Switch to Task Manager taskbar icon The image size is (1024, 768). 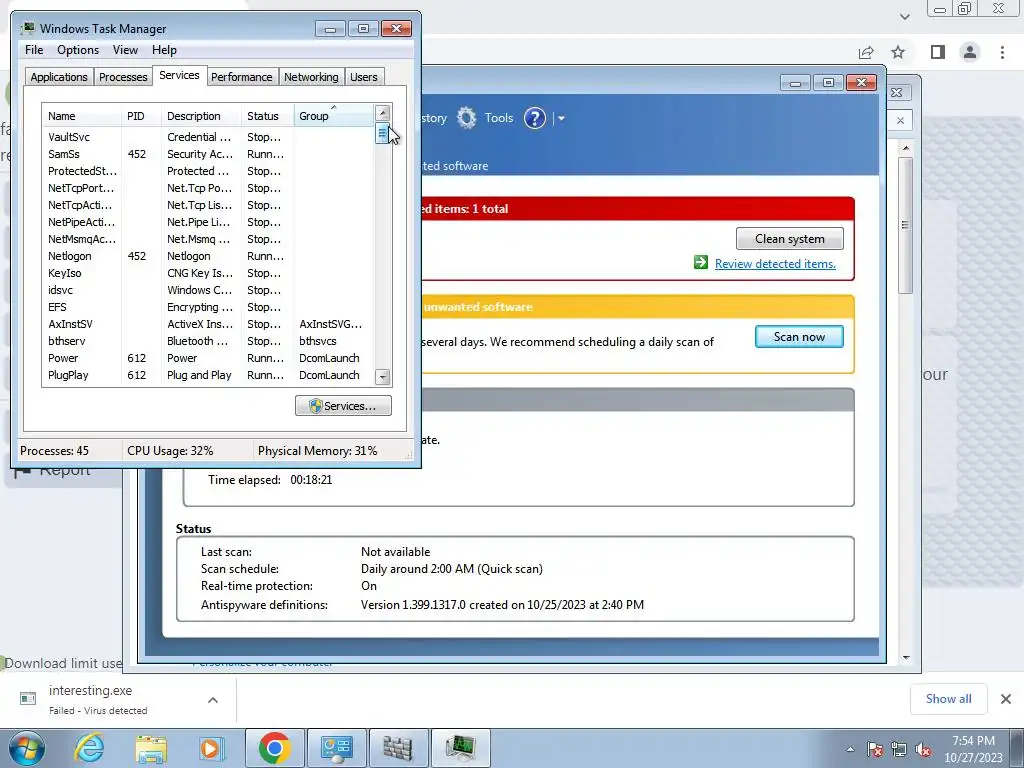pos(460,748)
